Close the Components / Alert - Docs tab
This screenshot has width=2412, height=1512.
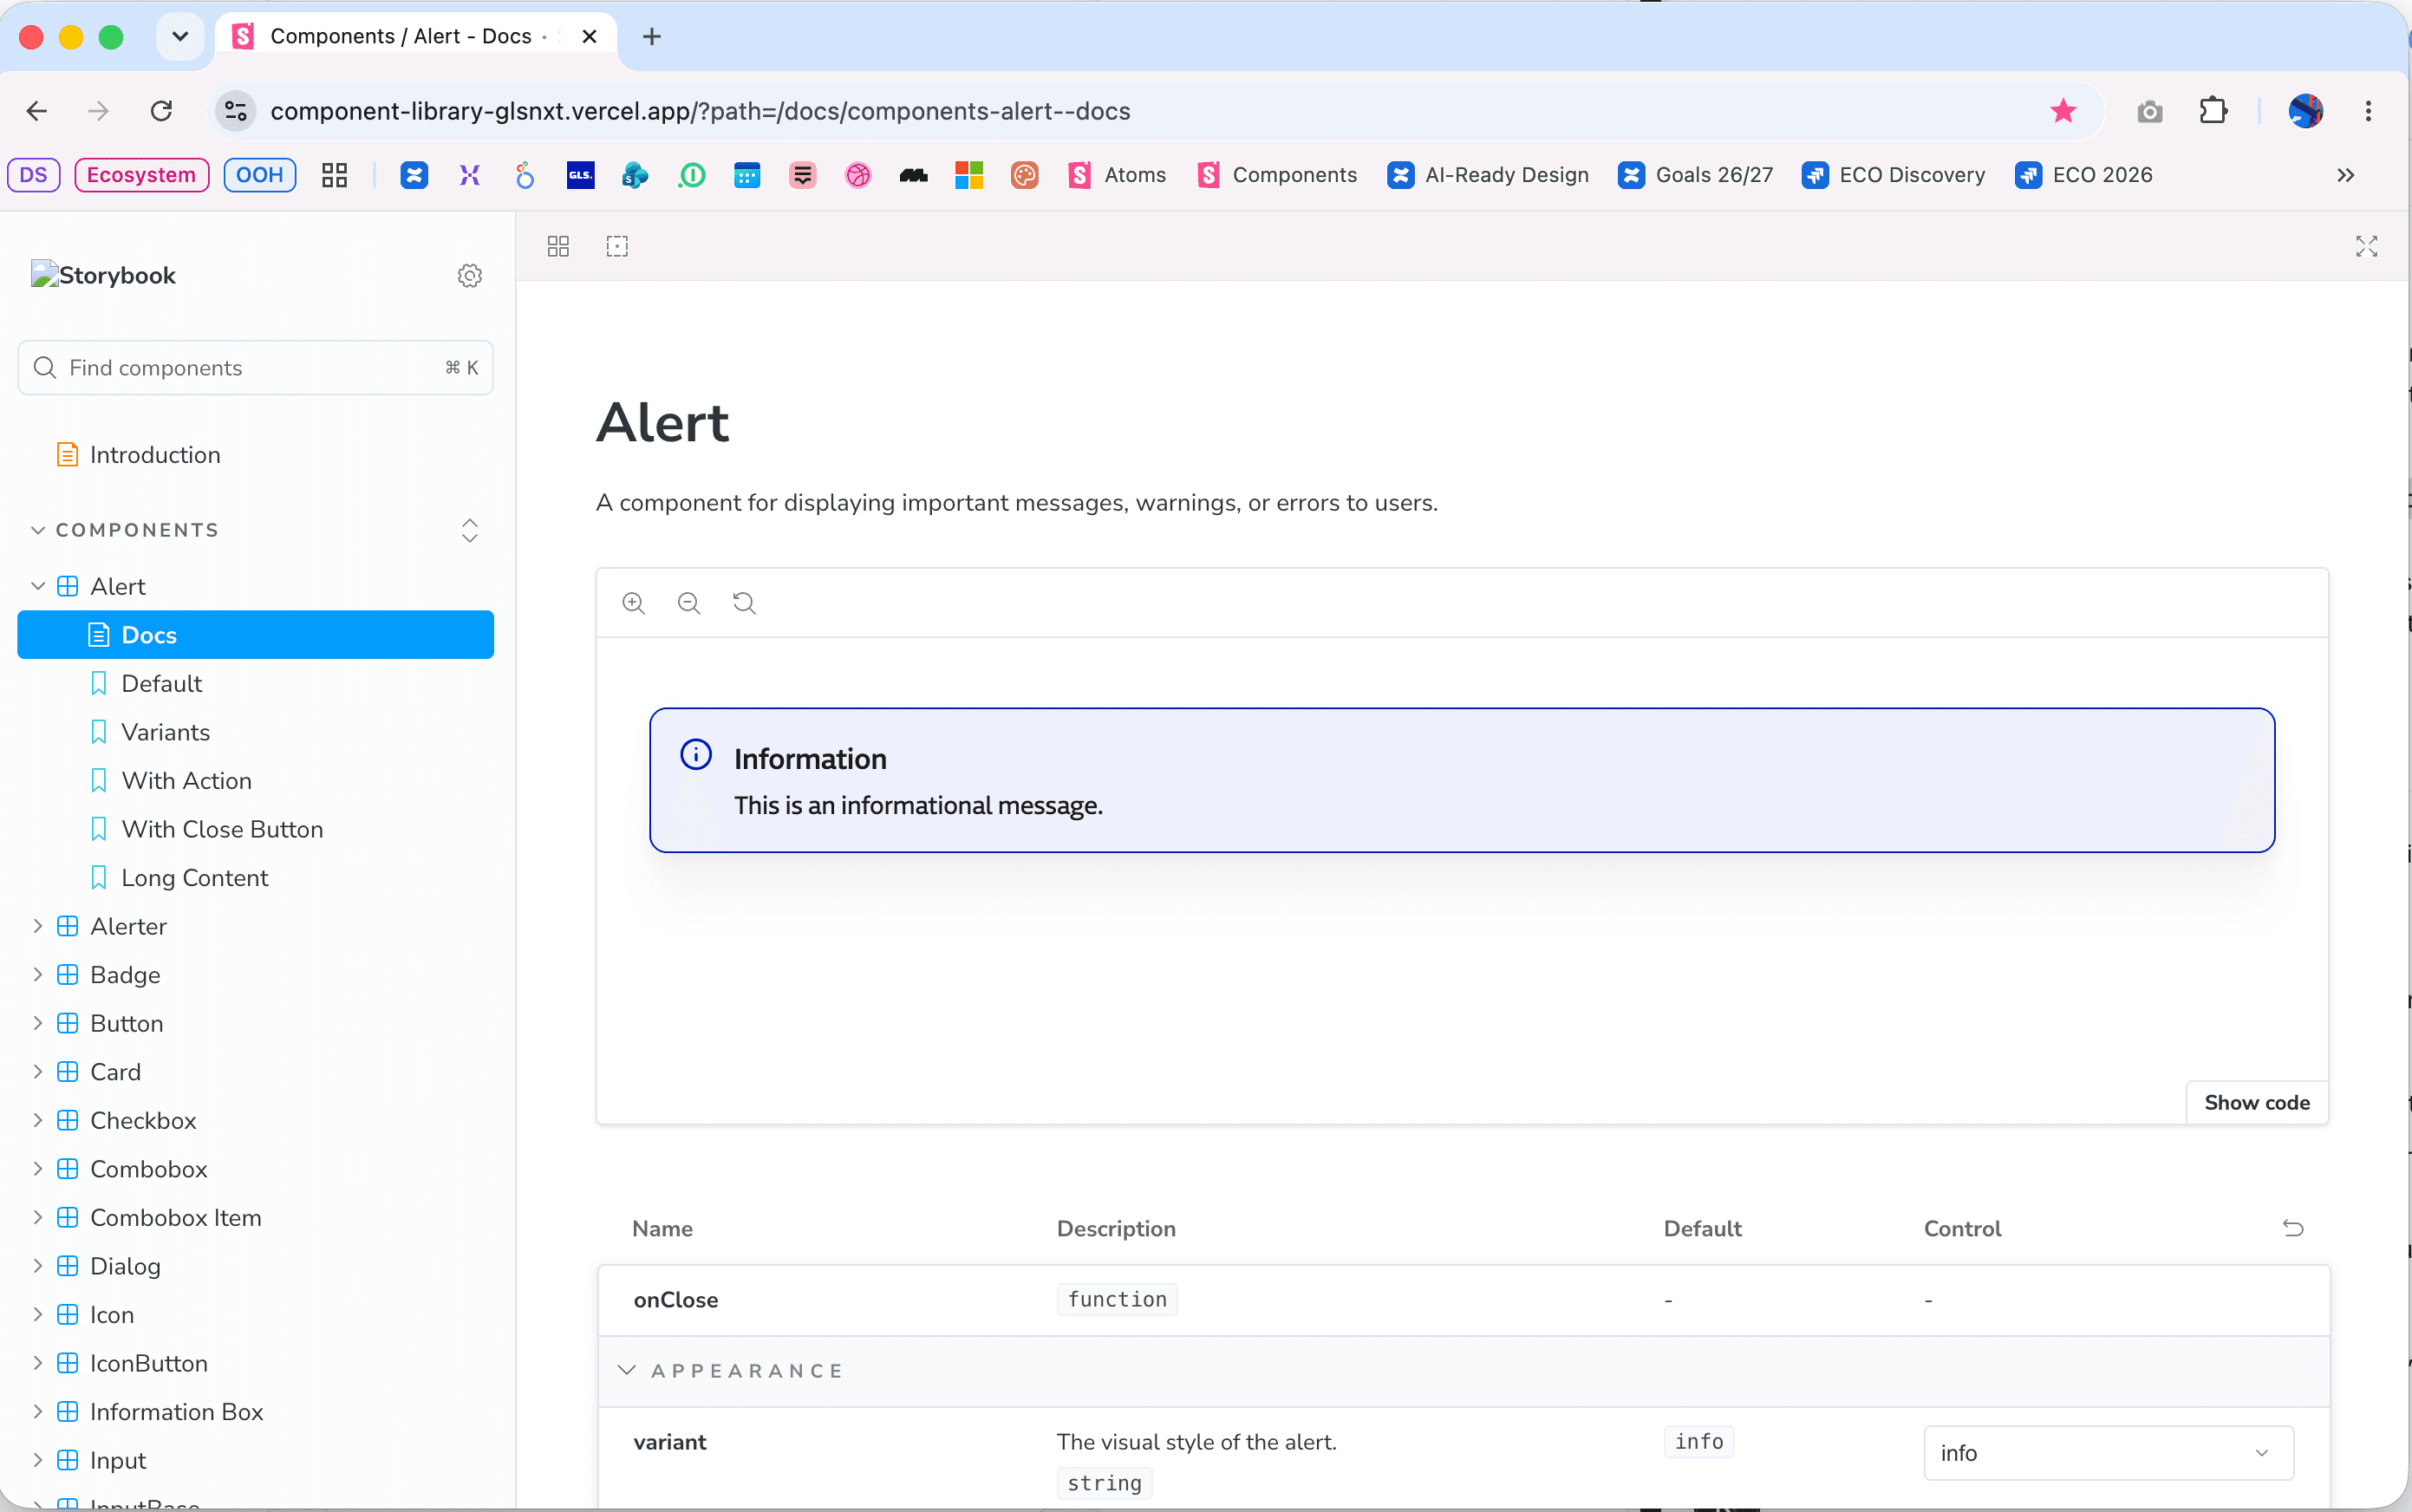tap(589, 37)
